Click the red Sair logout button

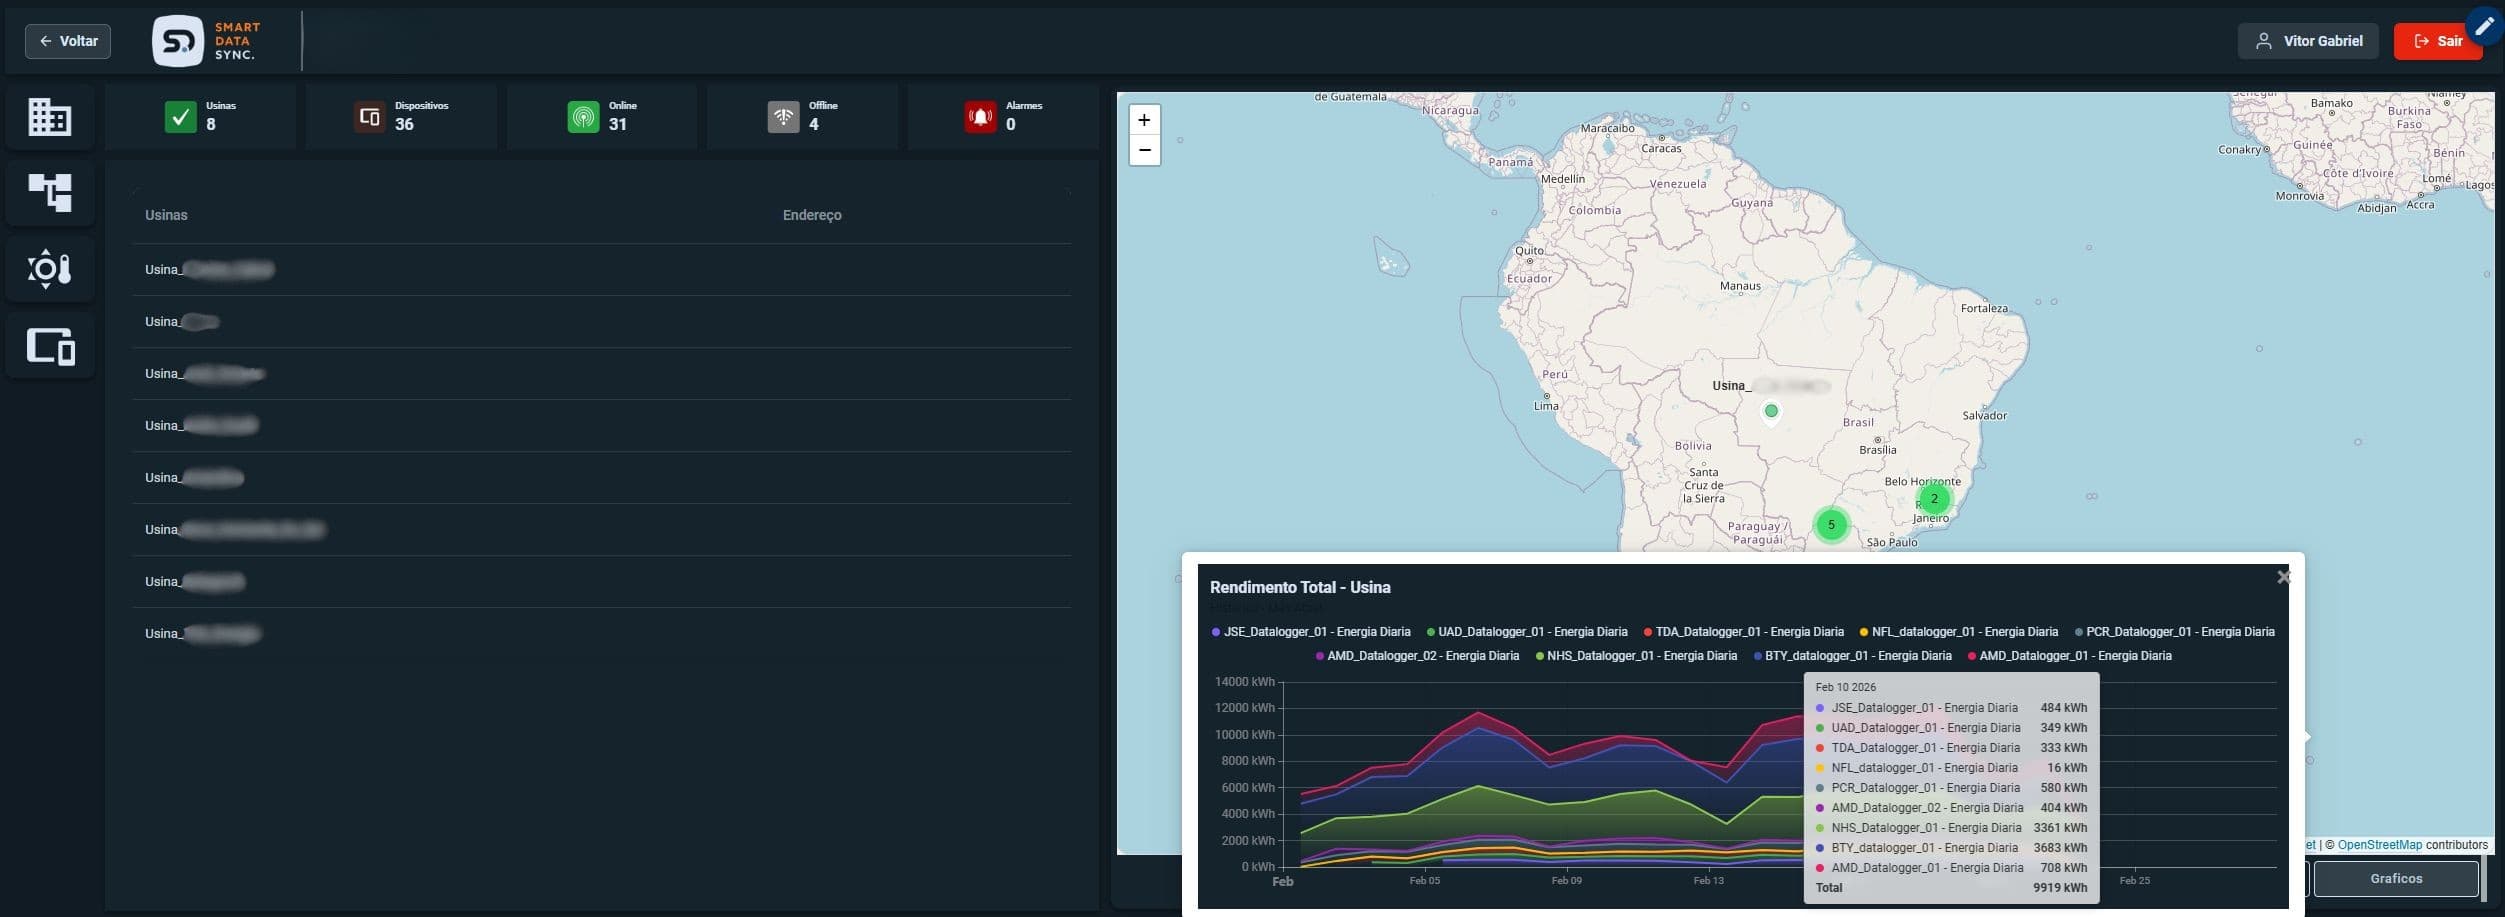click(x=2438, y=41)
